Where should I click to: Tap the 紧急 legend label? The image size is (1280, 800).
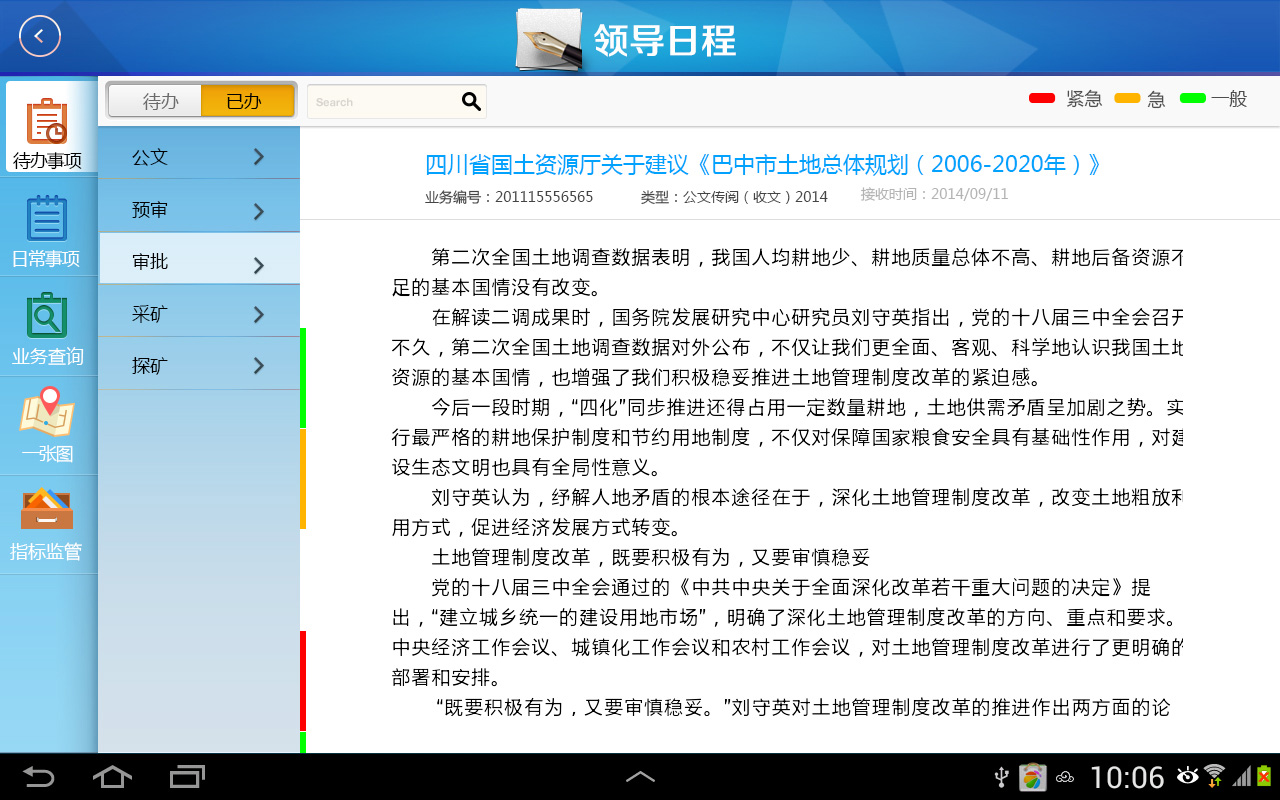click(x=1084, y=99)
